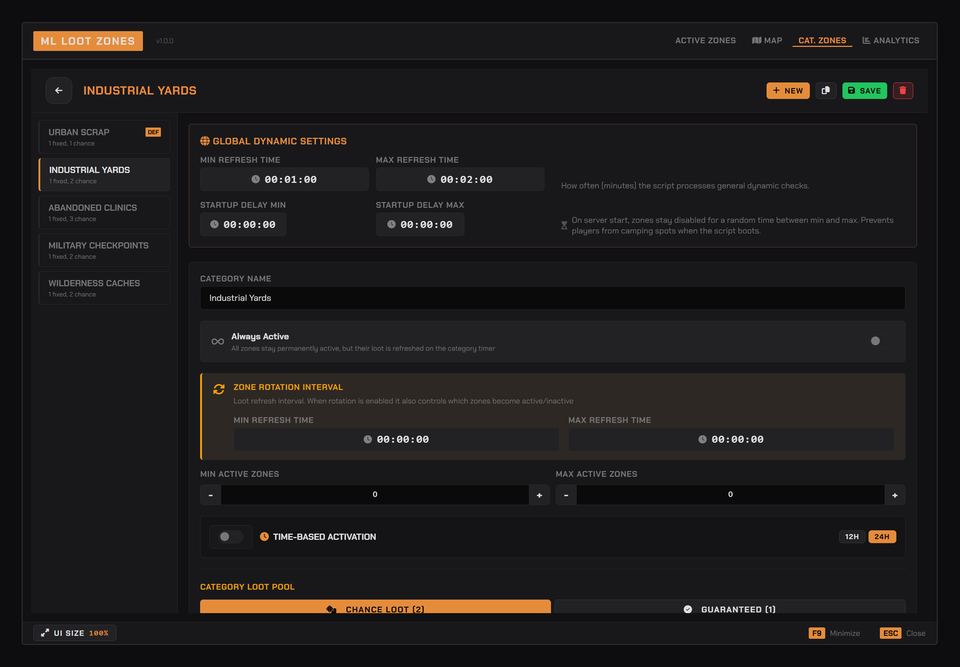Decrease Max Active Zones with minus
Viewport: 960px width, 667px height.
point(566,495)
